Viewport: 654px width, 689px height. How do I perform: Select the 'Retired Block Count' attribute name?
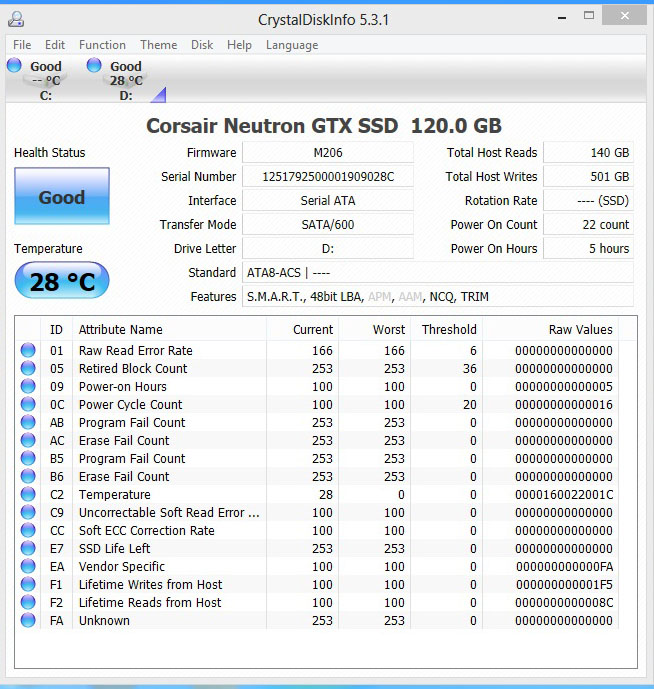tap(133, 368)
